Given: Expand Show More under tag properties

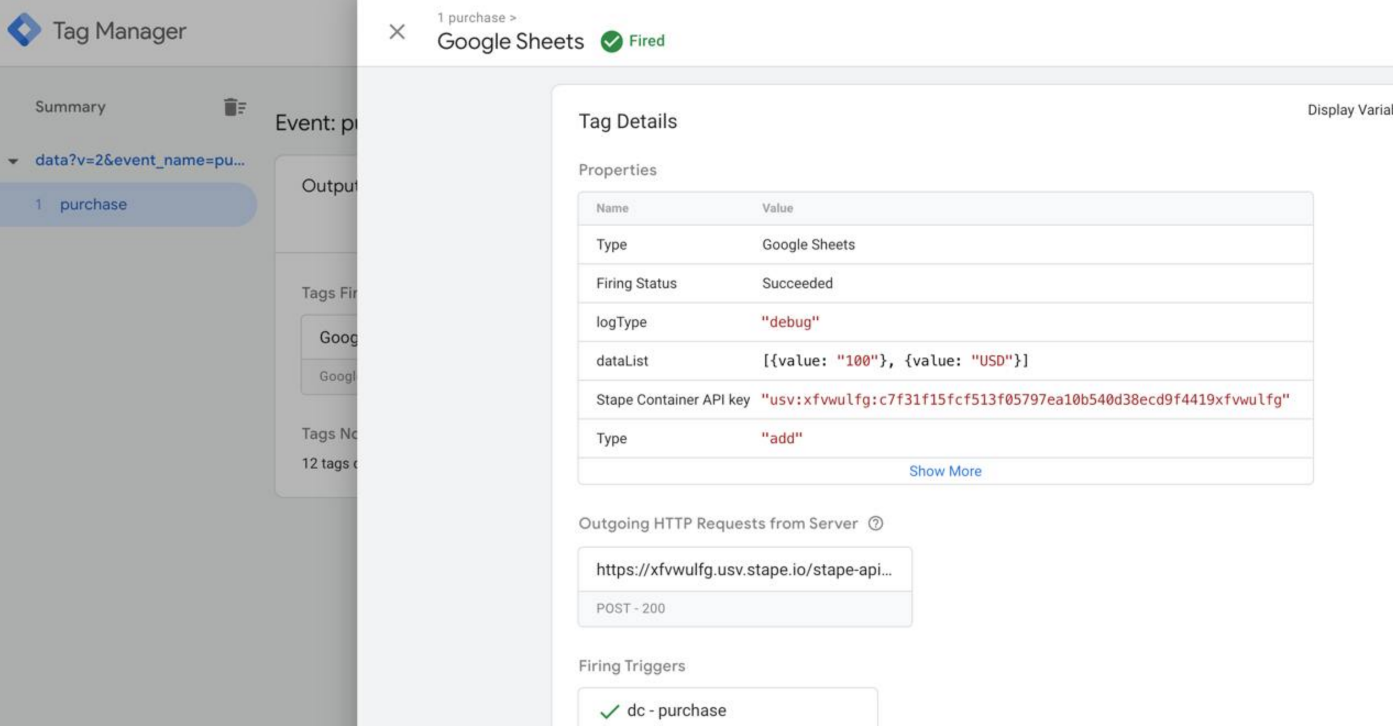Looking at the screenshot, I should tap(944, 470).
